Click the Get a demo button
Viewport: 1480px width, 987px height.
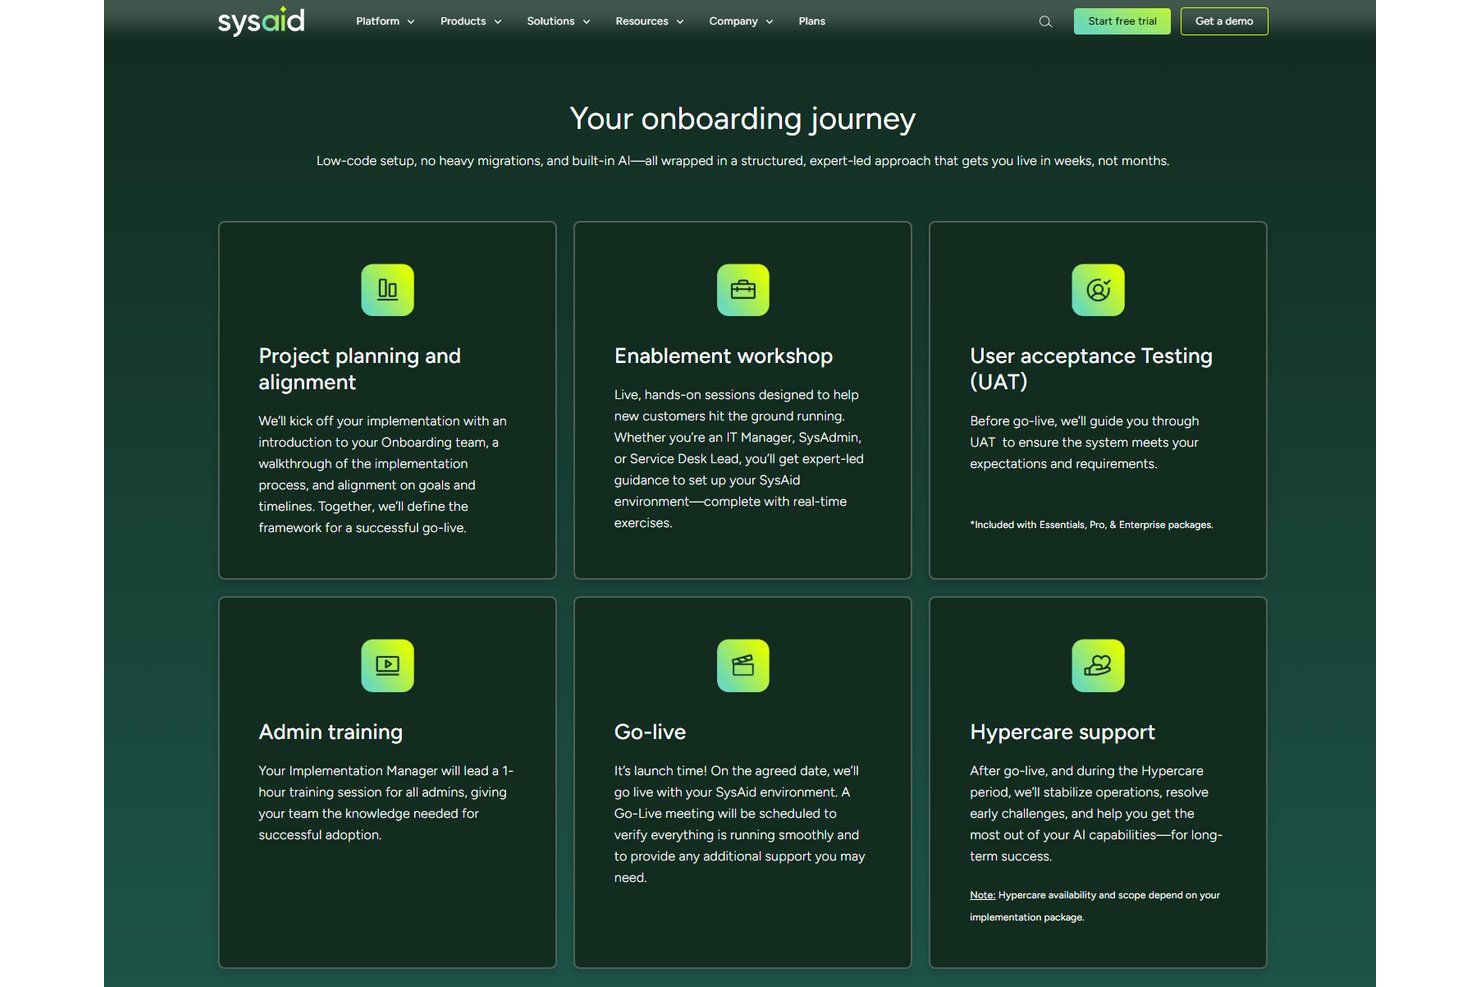coord(1224,21)
